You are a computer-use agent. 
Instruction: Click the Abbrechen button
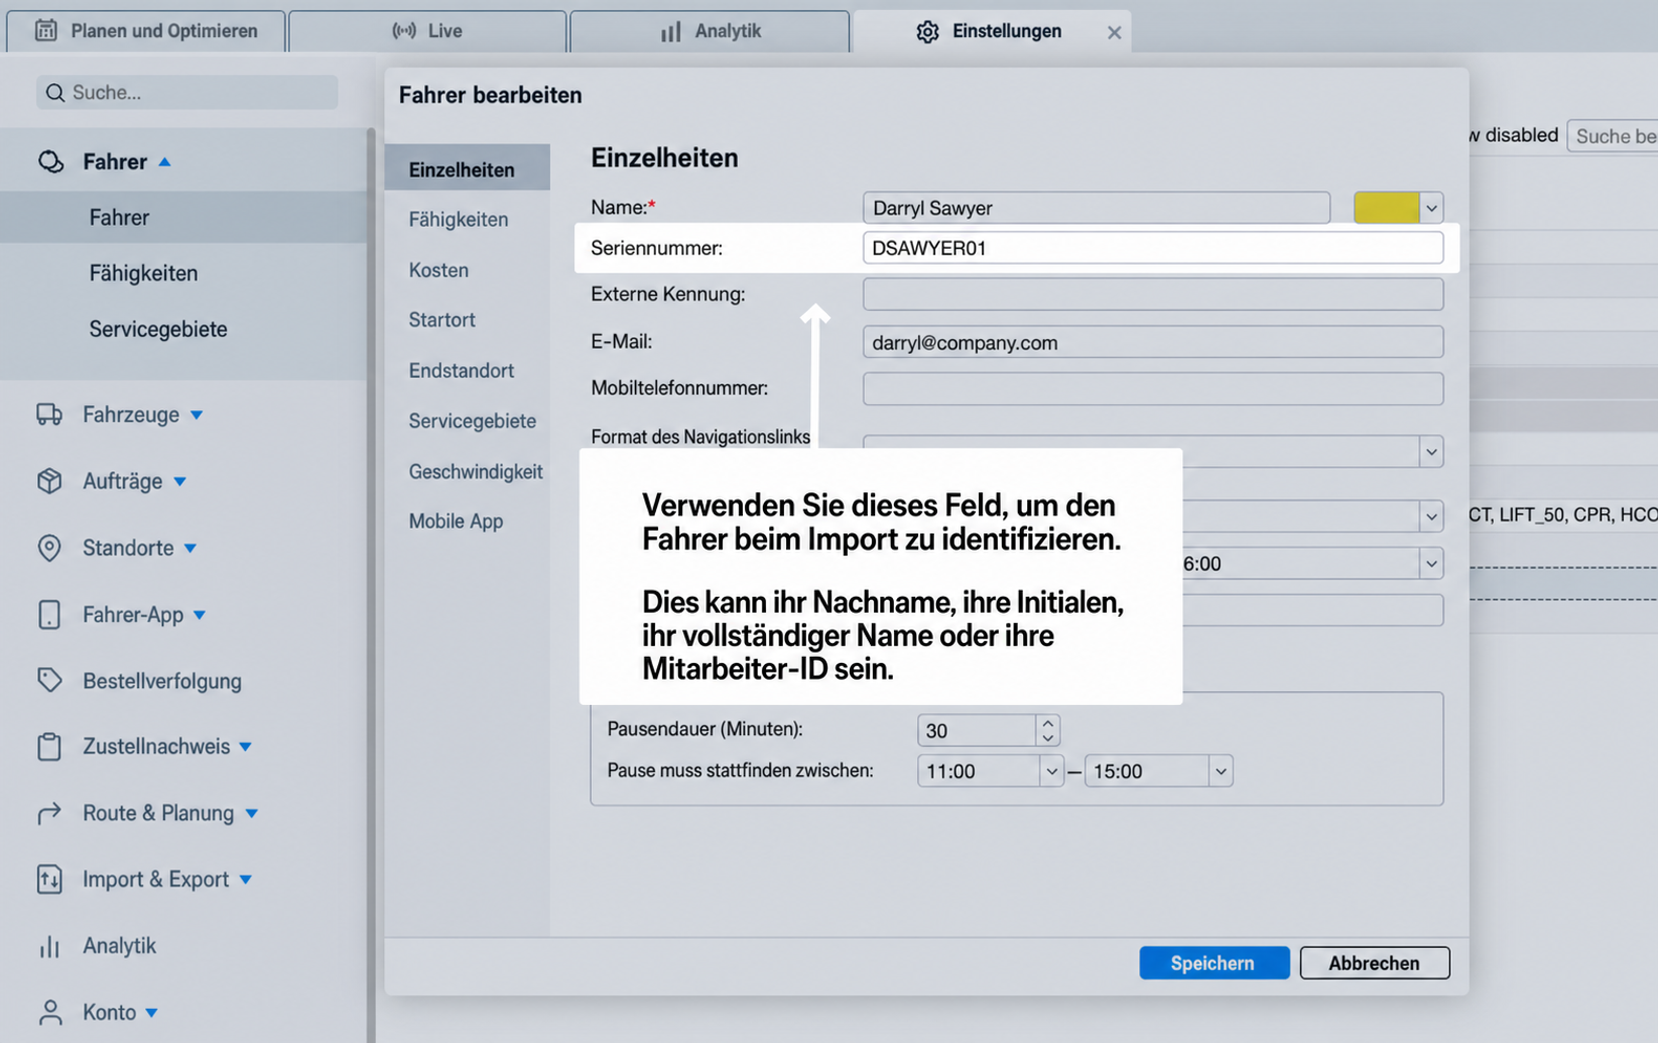point(1374,963)
